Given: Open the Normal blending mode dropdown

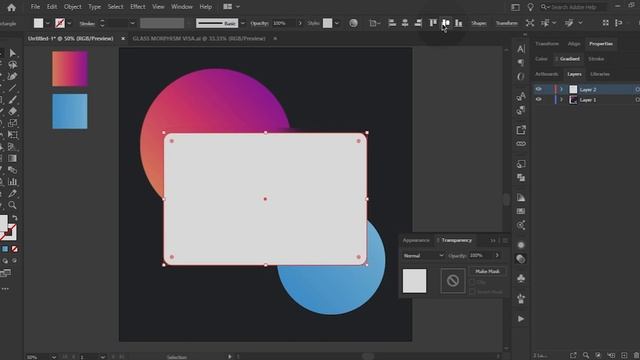Looking at the screenshot, I should [x=423, y=256].
